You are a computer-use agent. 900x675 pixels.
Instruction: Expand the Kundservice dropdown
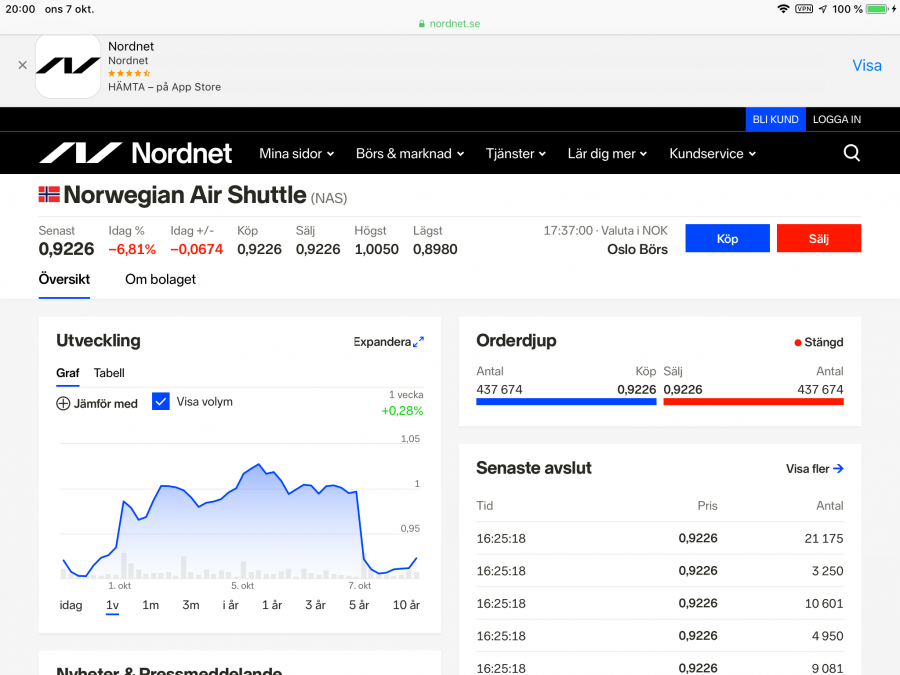point(712,154)
